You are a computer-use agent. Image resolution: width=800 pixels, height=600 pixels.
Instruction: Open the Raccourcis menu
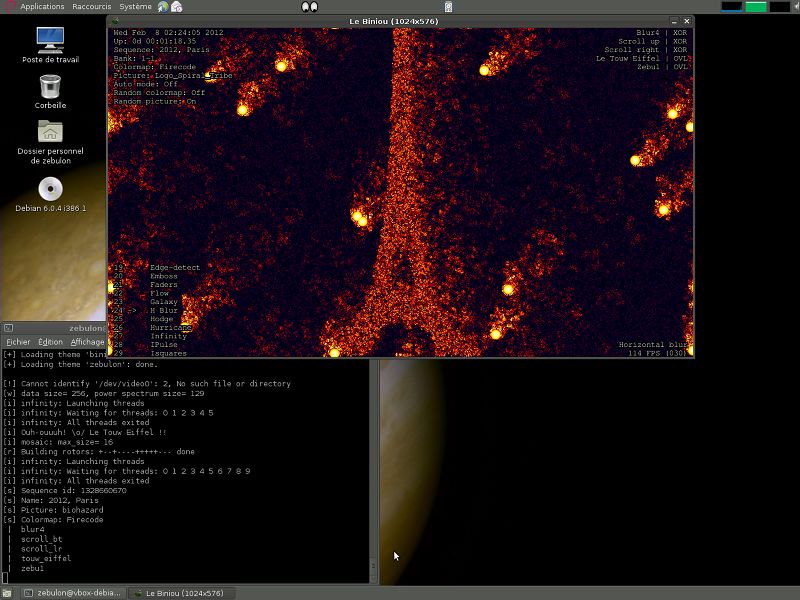[92, 7]
